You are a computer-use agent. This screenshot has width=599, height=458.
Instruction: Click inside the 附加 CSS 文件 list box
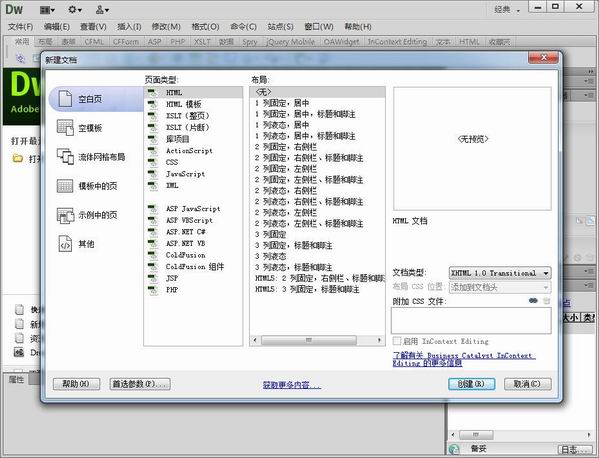tap(471, 320)
